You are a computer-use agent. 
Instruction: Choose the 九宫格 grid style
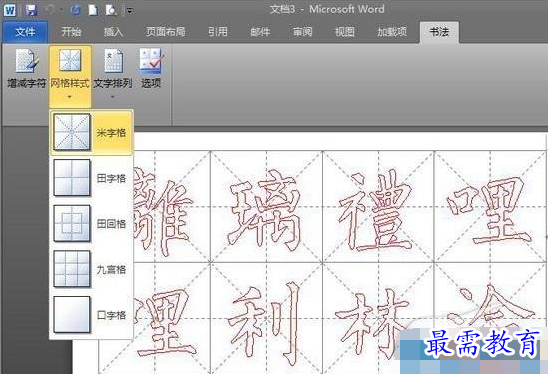(x=91, y=269)
